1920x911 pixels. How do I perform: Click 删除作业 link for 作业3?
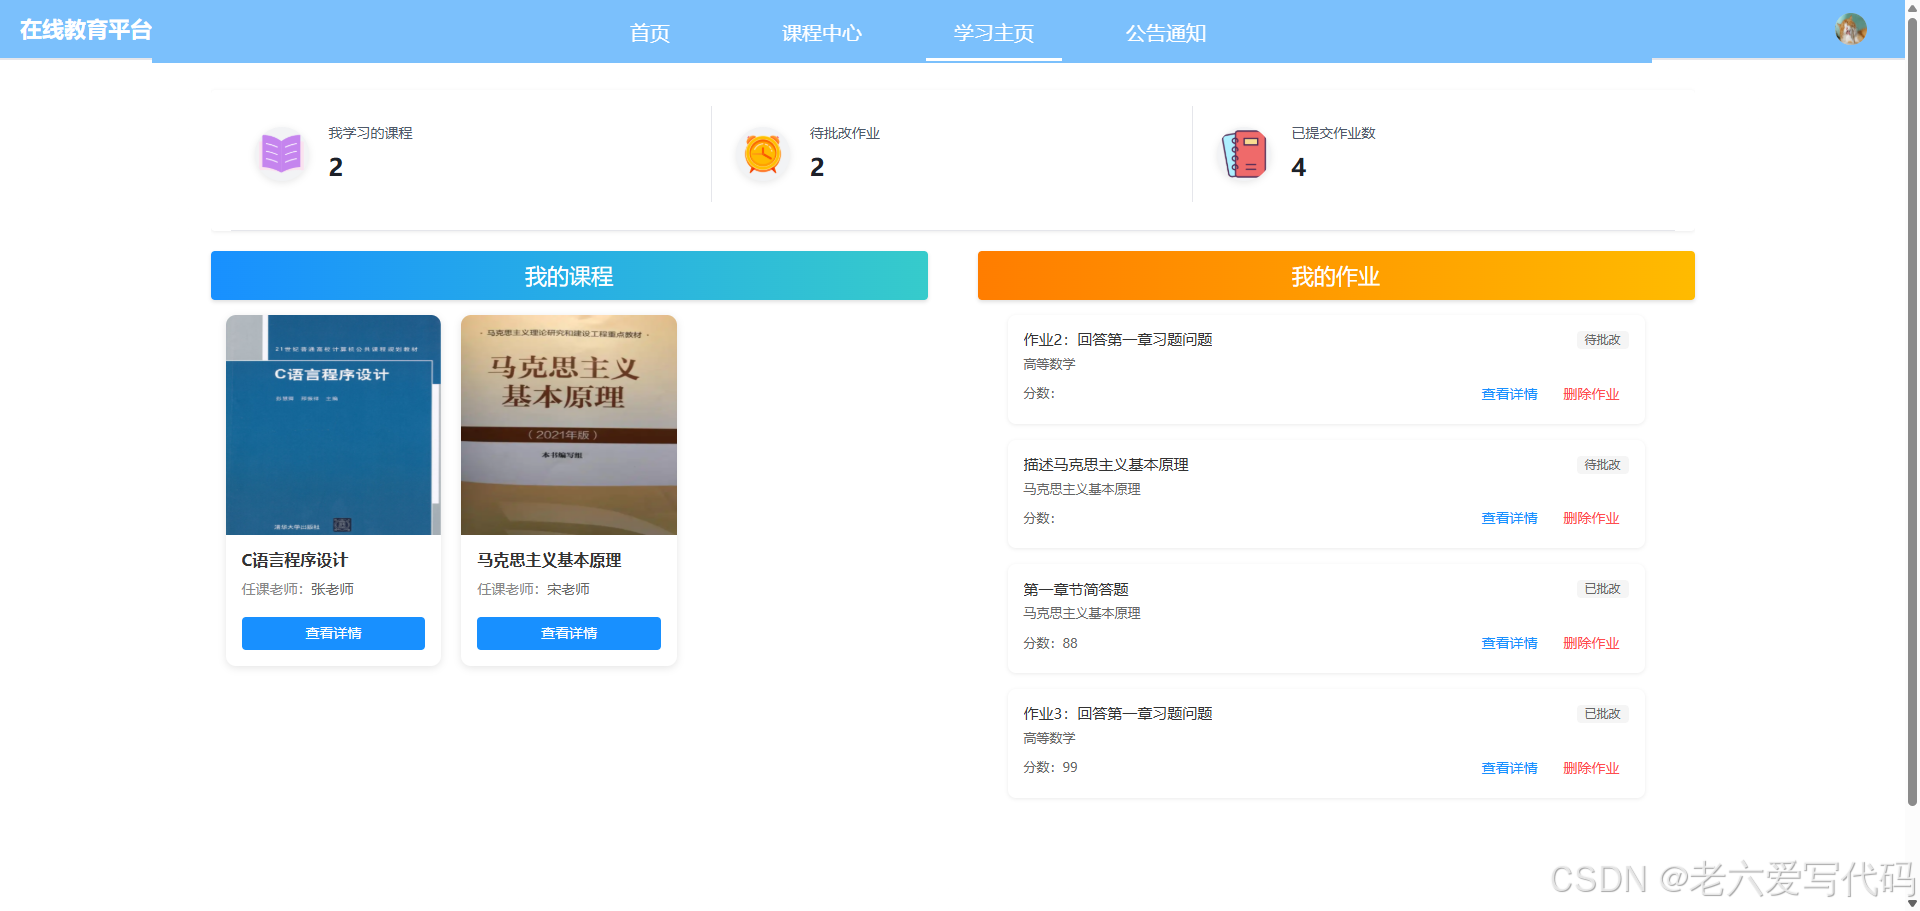coord(1590,767)
